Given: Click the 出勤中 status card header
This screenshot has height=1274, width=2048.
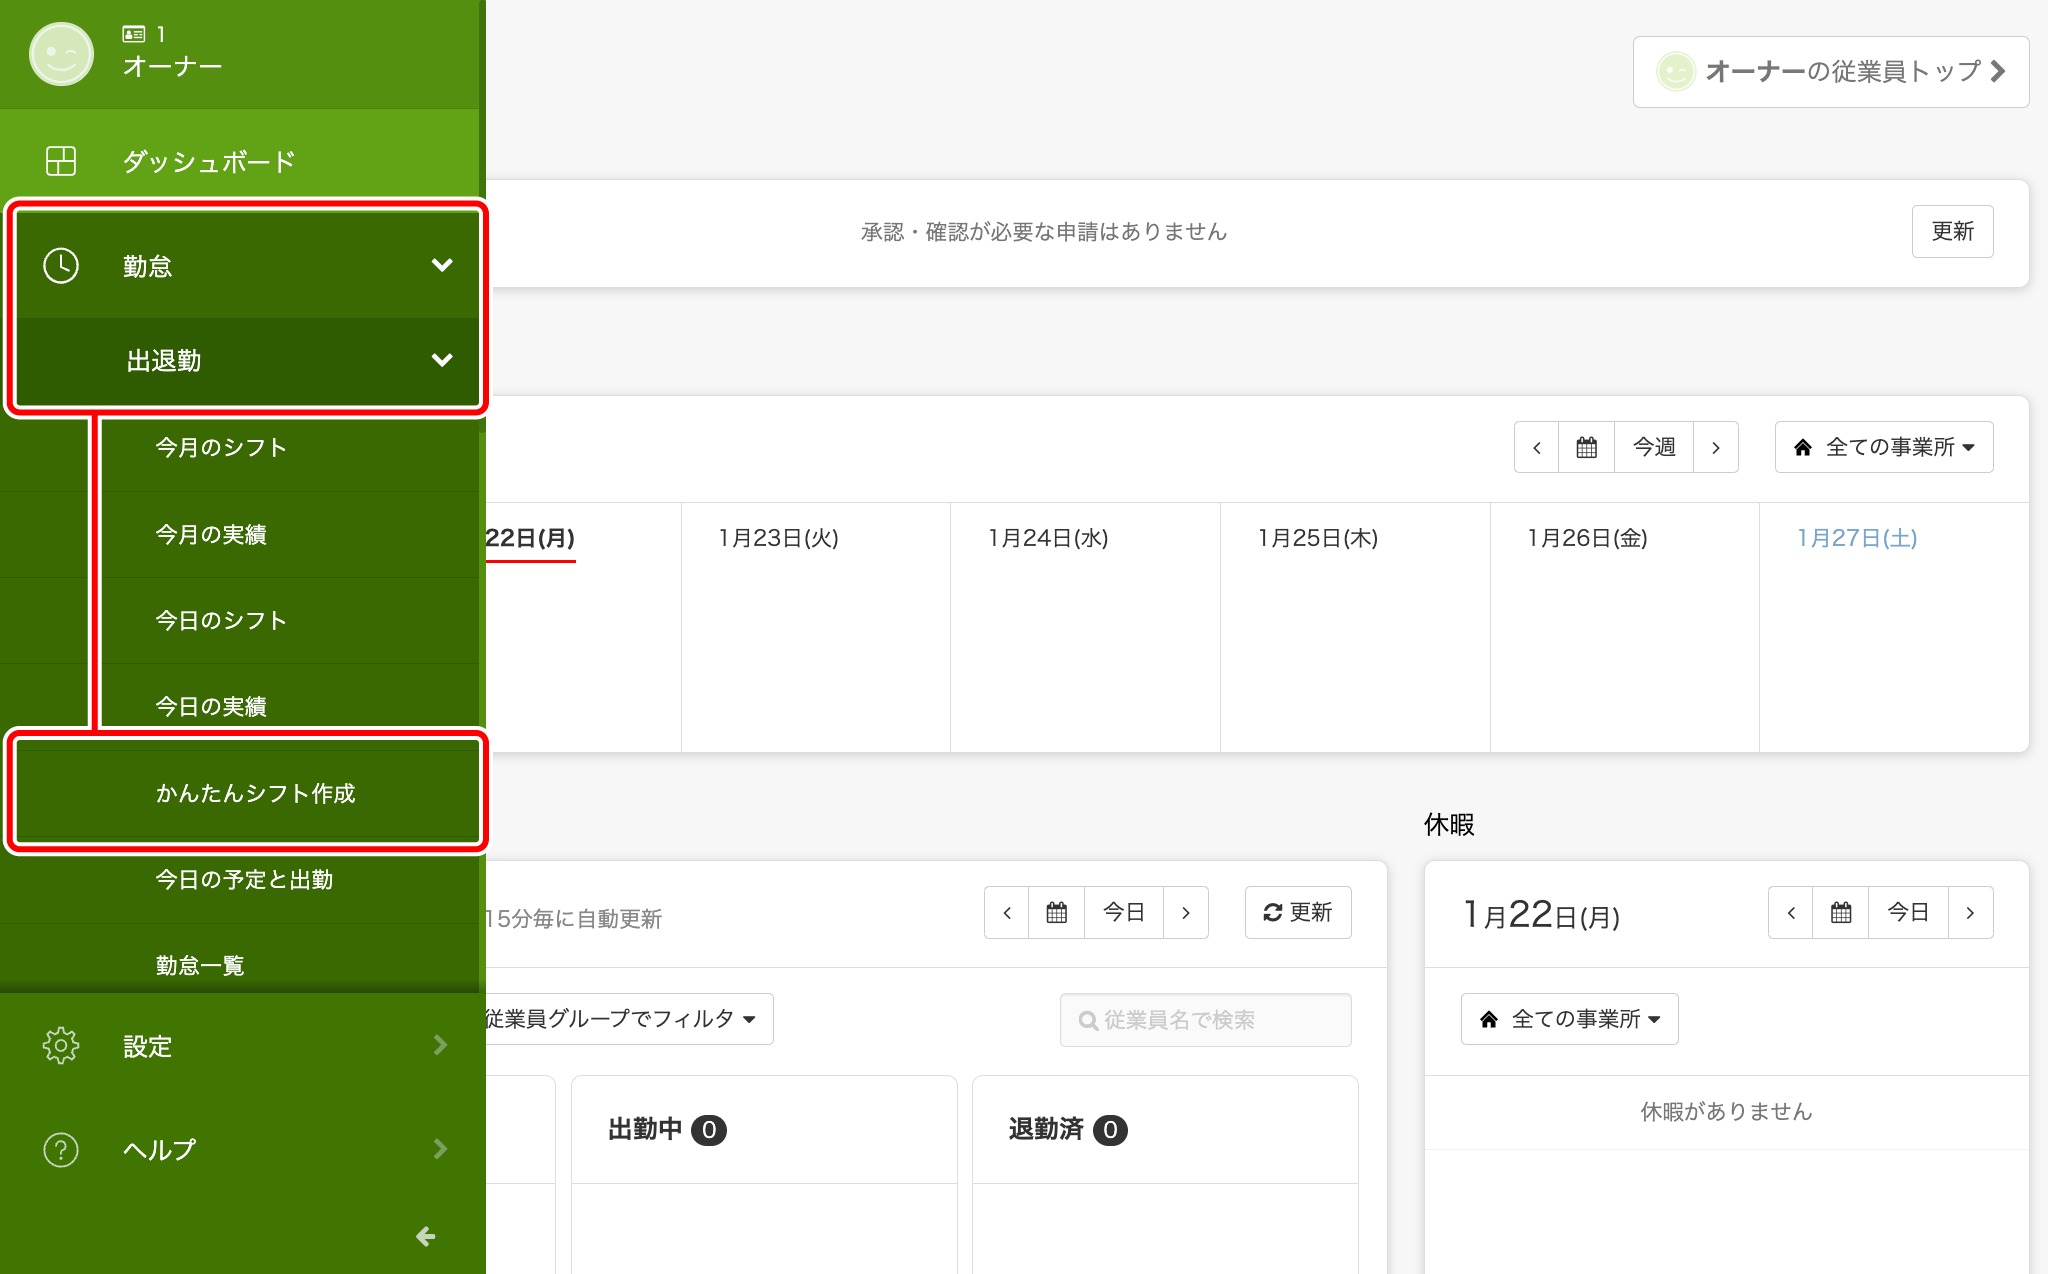Looking at the screenshot, I should 764,1130.
